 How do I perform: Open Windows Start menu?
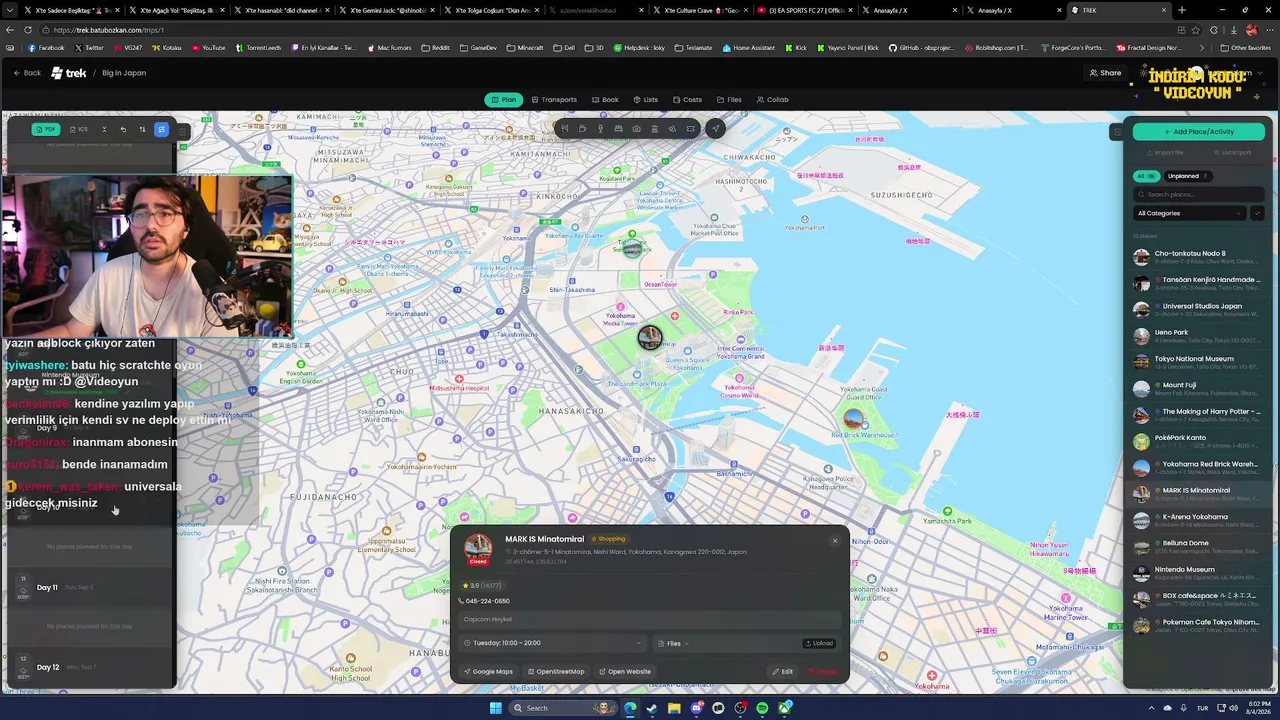495,708
